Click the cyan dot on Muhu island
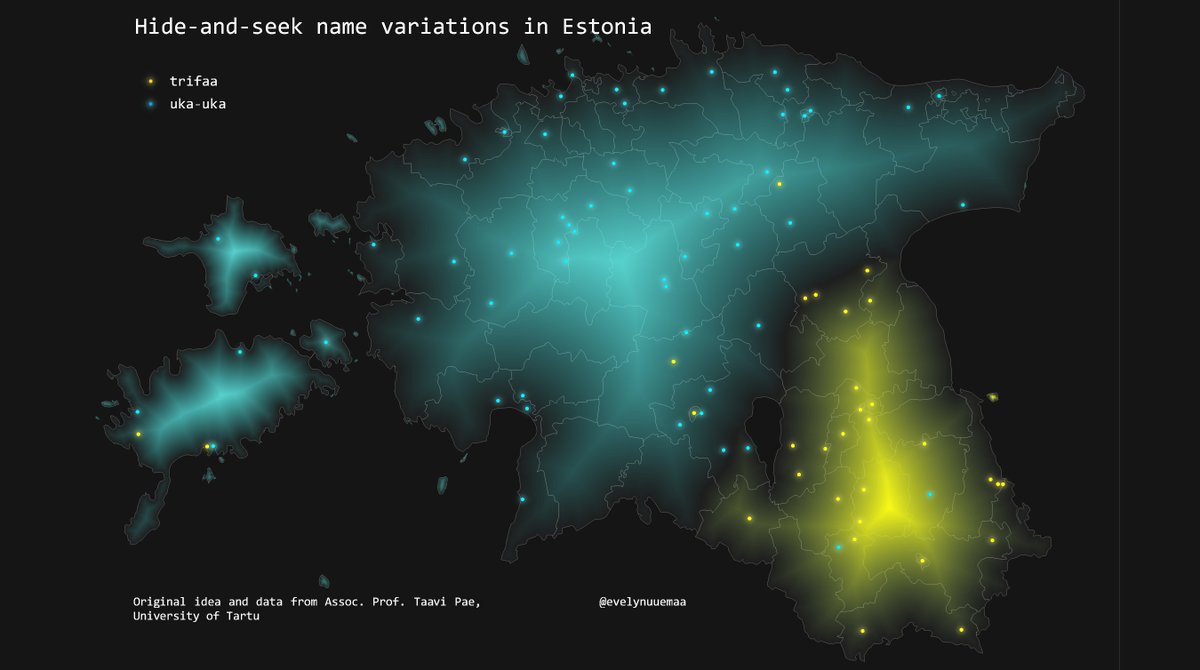1200x670 pixels. [326, 342]
